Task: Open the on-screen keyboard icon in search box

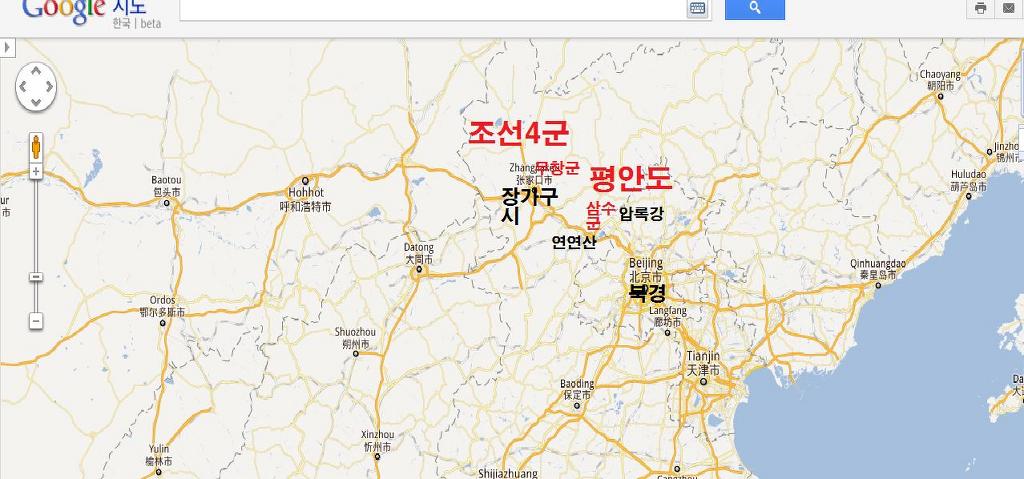Action: (697, 8)
